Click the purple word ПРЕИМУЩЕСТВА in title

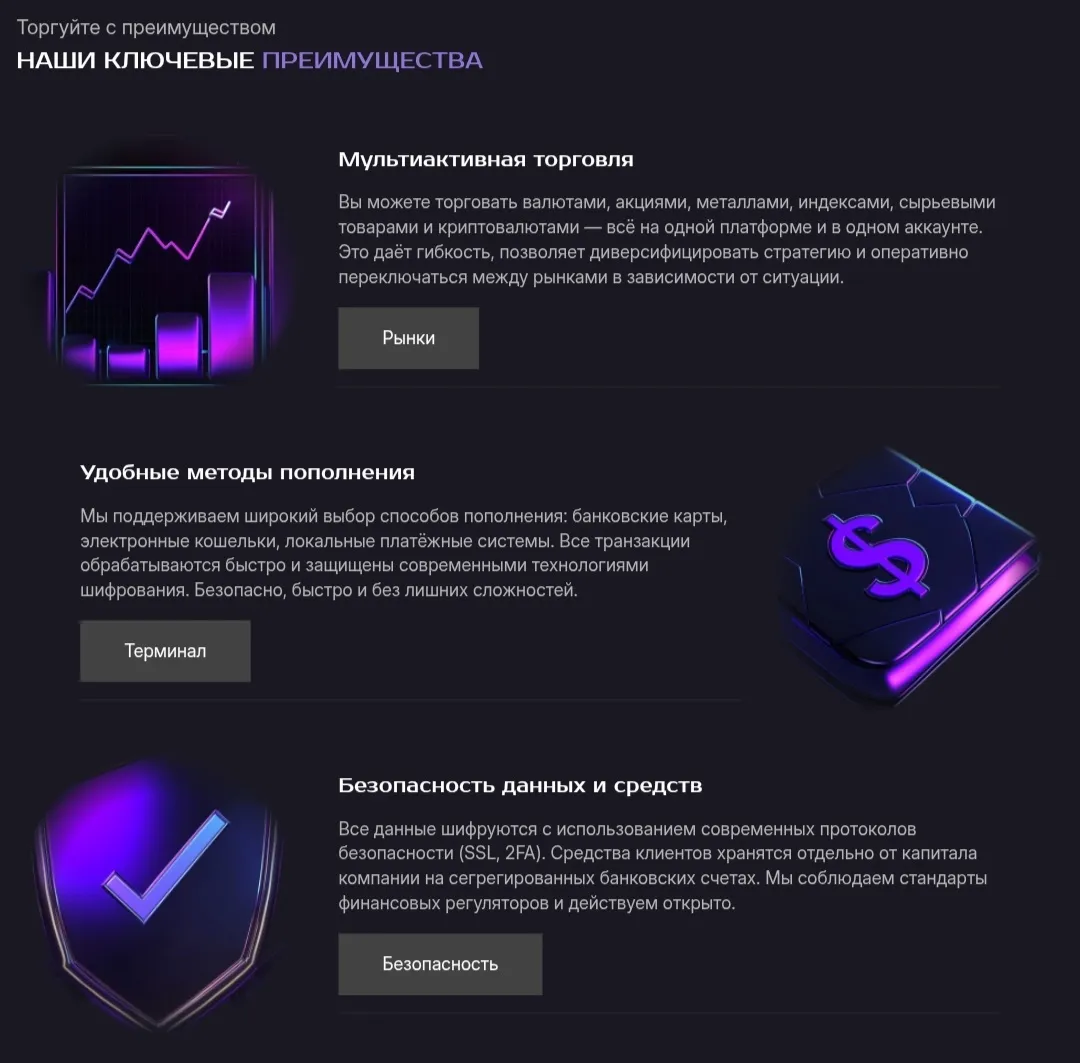[x=372, y=61]
